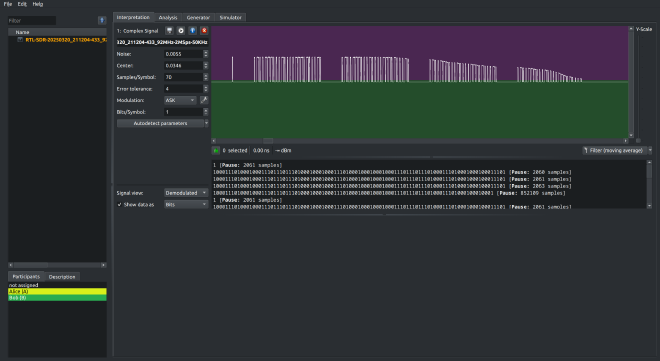Open the Filter (moving average) dropdown arrow
The width and height of the screenshot is (660, 361).
tap(650, 150)
